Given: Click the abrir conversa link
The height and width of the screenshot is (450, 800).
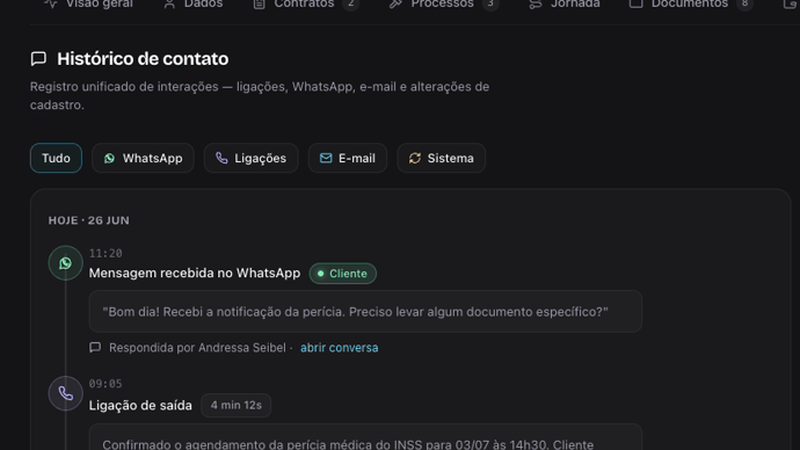Looking at the screenshot, I should click(339, 347).
